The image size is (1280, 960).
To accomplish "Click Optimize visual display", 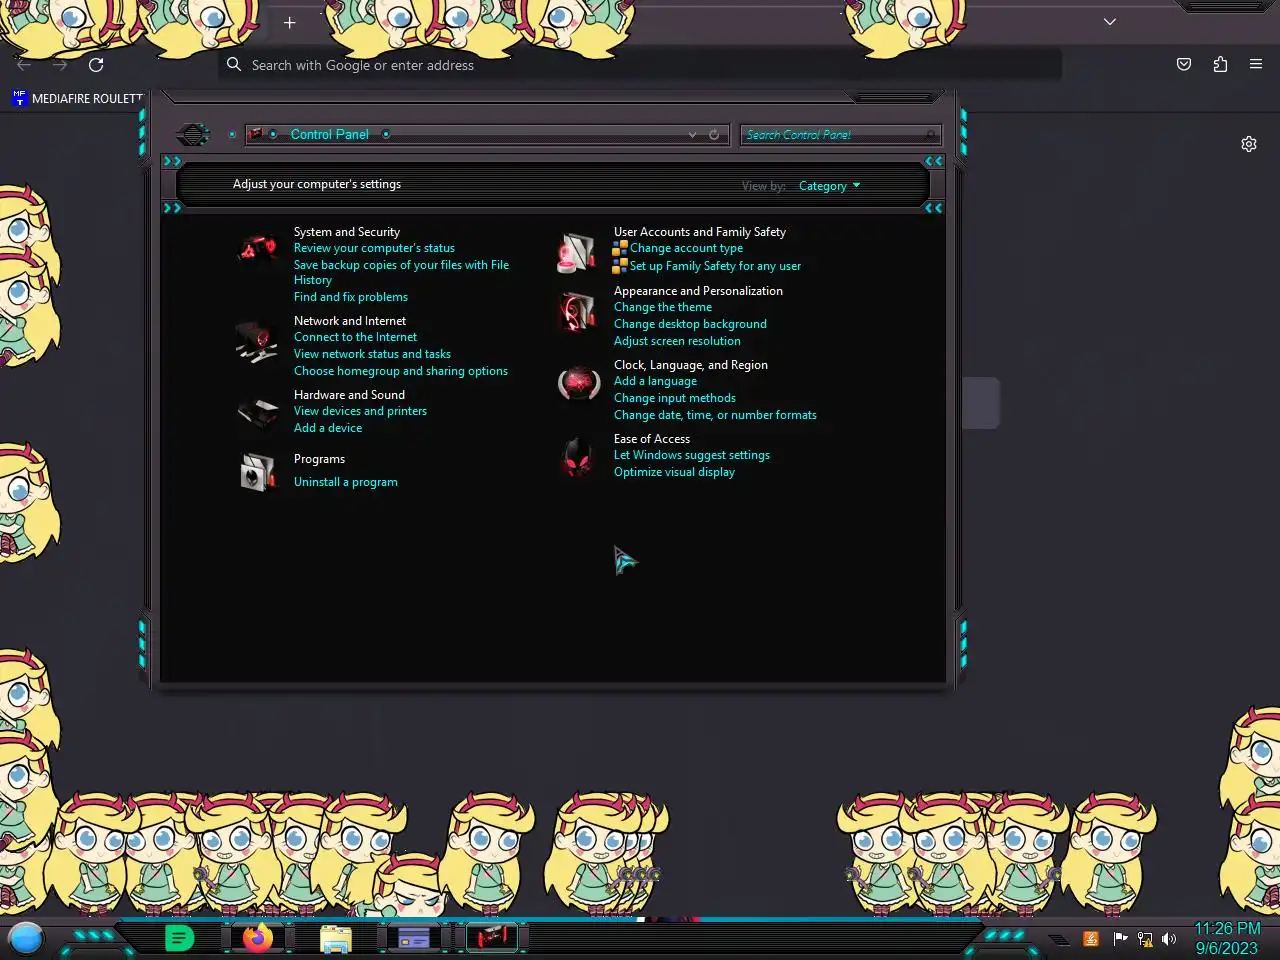I will (x=674, y=472).
